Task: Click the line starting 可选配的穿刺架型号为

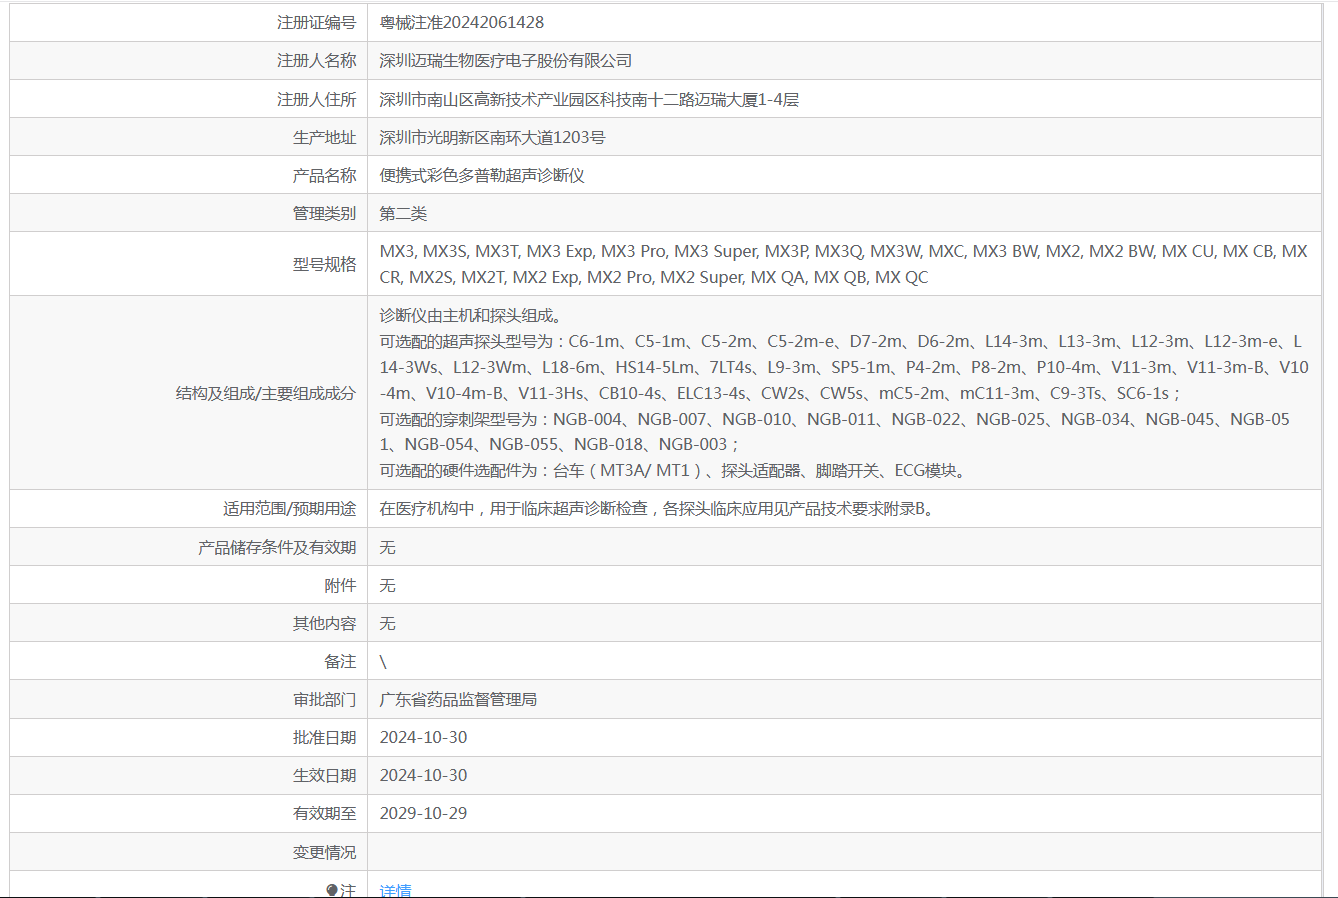Action: click(835, 419)
